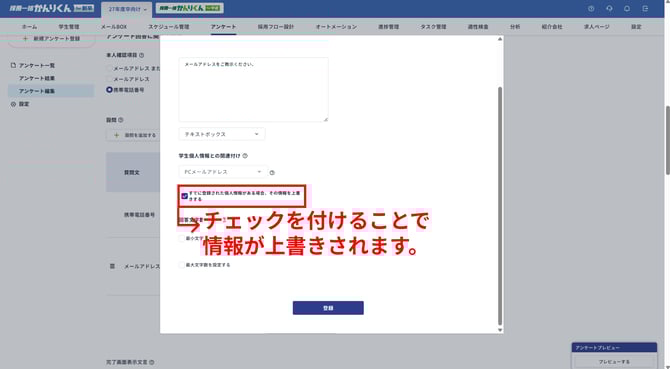670x369 pixels.
Task: Open the アンケート menu tab
Action: (223, 26)
